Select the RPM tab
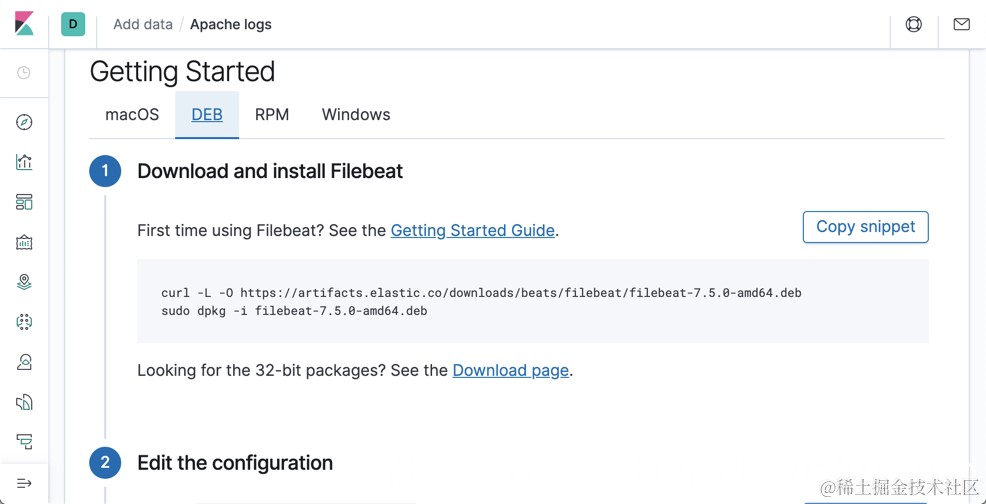This screenshot has height=504, width=986. (x=272, y=115)
